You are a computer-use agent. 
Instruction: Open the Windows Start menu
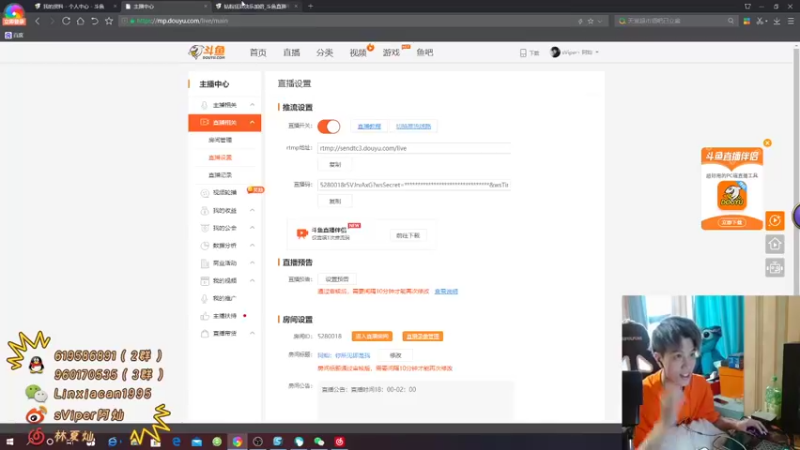pyautogui.click(x=10, y=441)
